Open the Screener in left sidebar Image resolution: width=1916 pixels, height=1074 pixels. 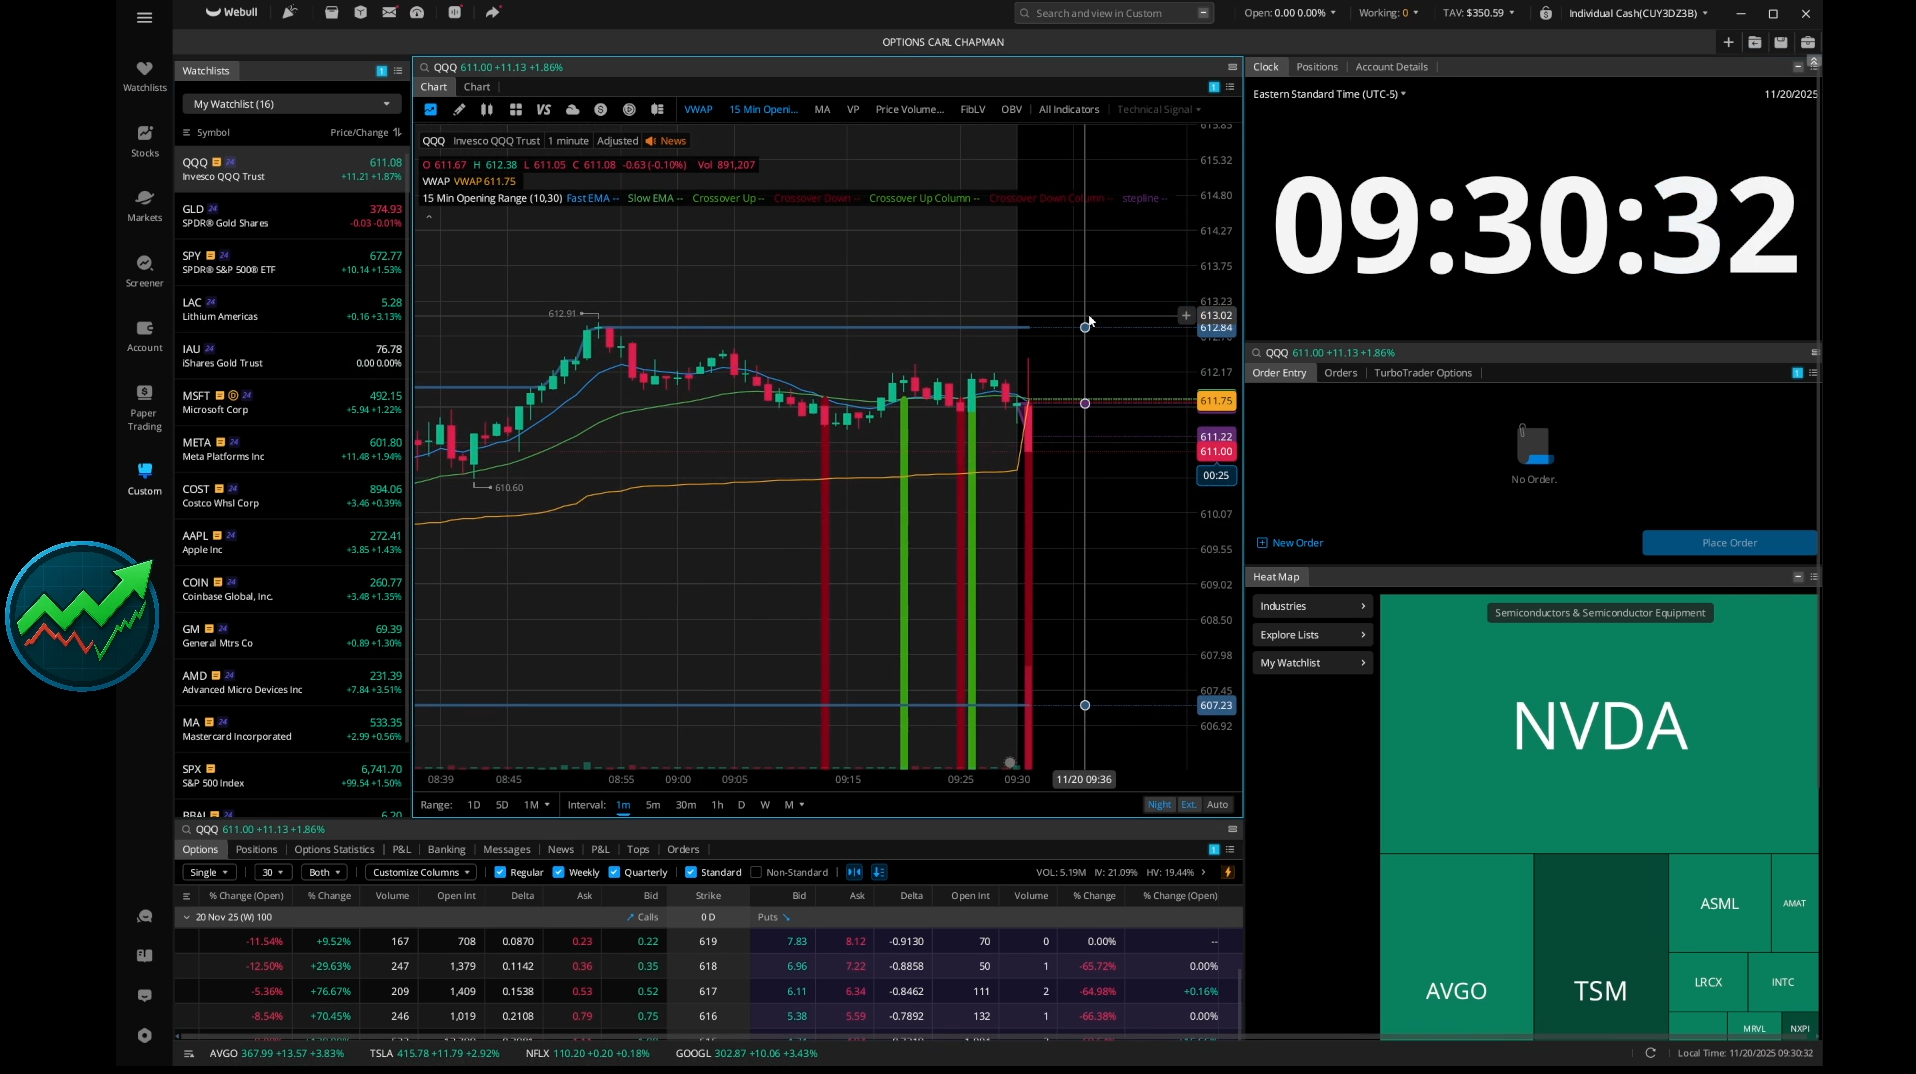point(145,270)
